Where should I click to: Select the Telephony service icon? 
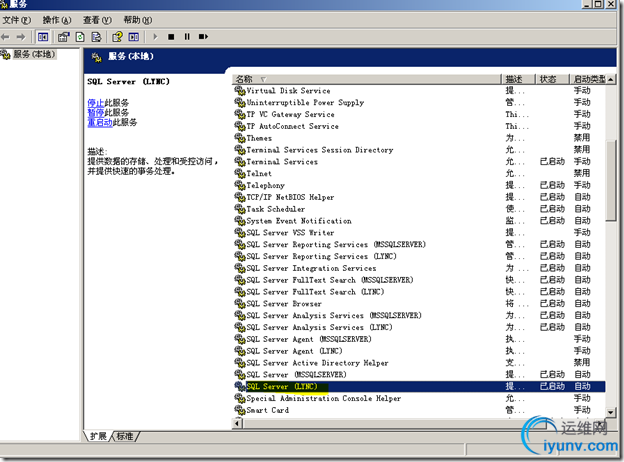click(240, 185)
